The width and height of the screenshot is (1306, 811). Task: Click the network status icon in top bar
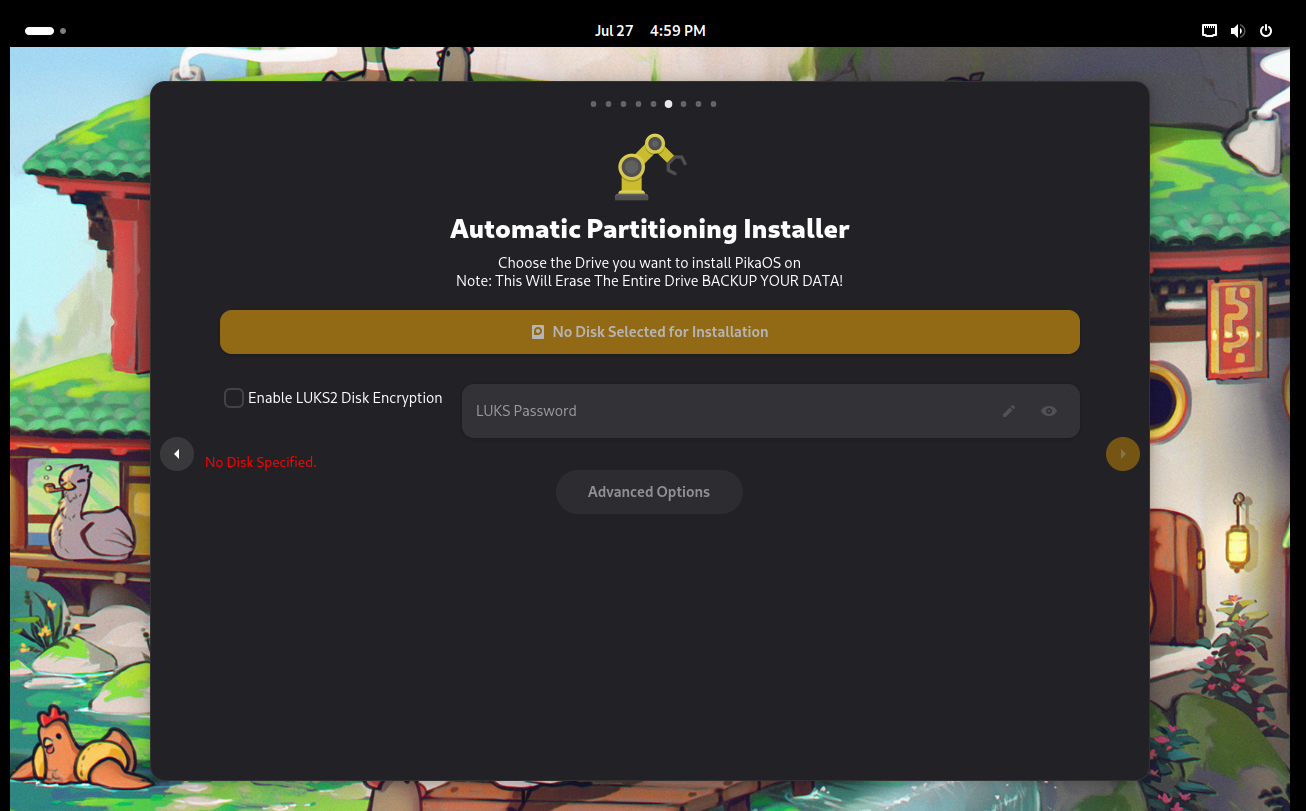pyautogui.click(x=1209, y=31)
